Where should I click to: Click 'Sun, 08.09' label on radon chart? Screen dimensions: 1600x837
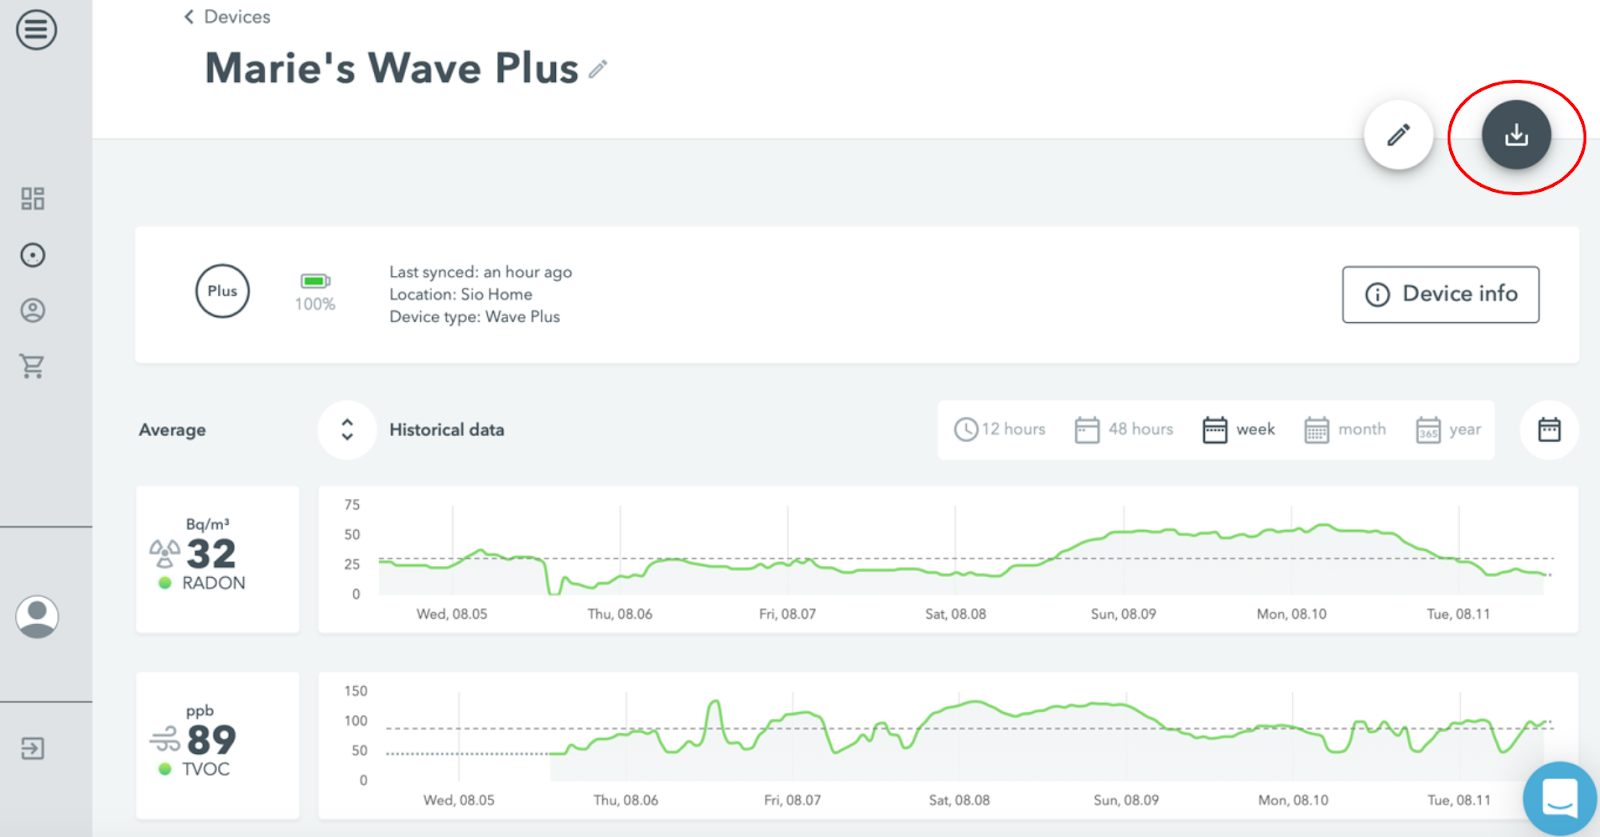click(x=1123, y=614)
